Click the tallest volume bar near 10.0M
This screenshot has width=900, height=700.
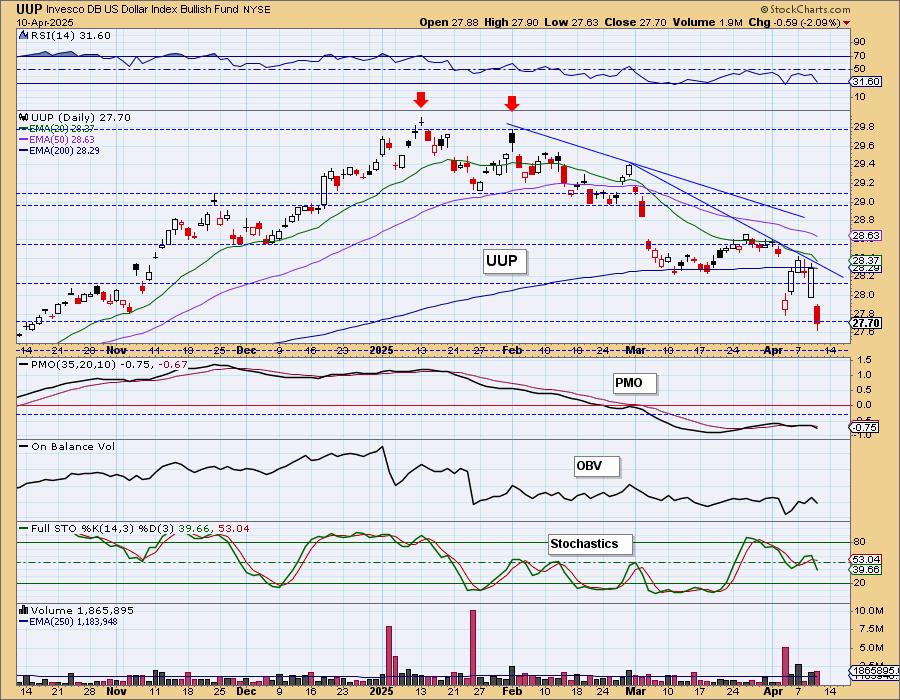[473, 647]
